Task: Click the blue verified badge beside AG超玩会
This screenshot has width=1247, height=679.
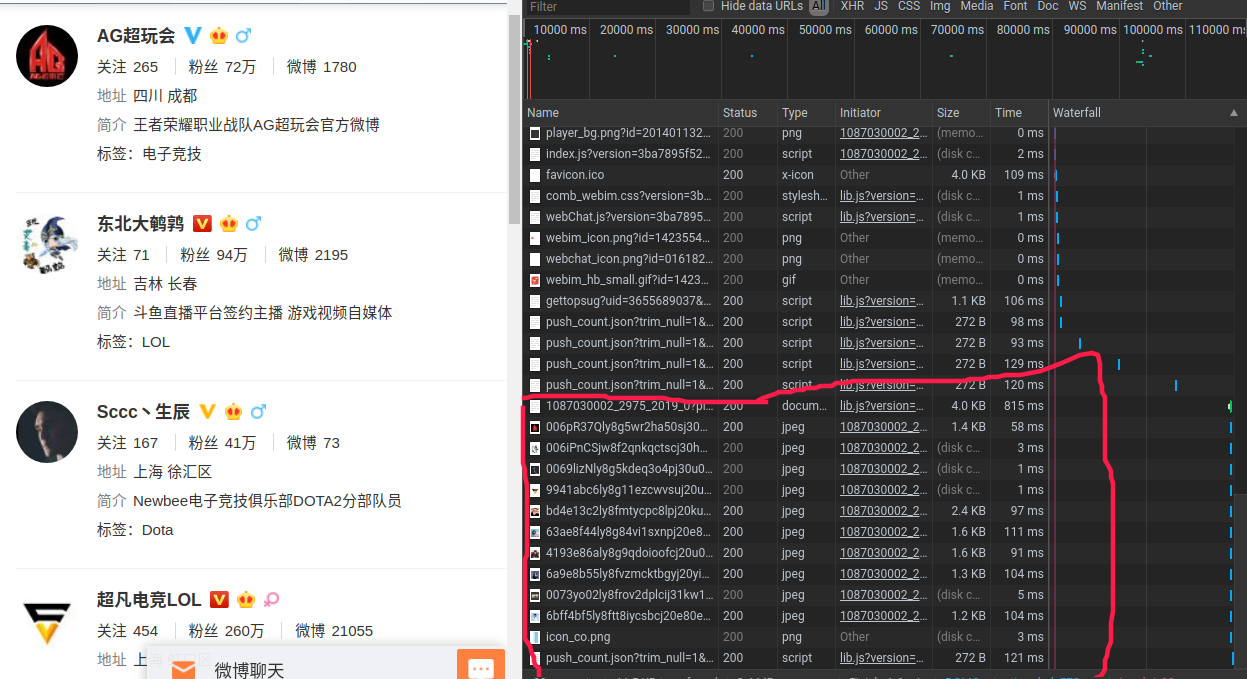Action: pyautogui.click(x=193, y=36)
